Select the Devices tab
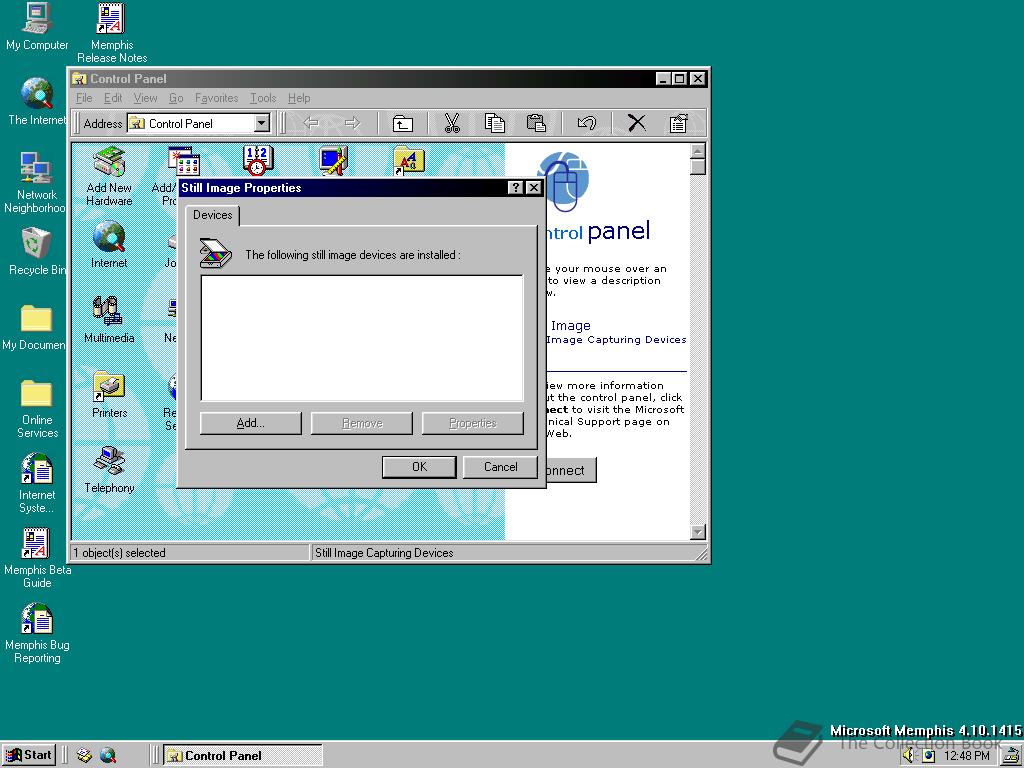The image size is (1024, 768). pos(213,215)
